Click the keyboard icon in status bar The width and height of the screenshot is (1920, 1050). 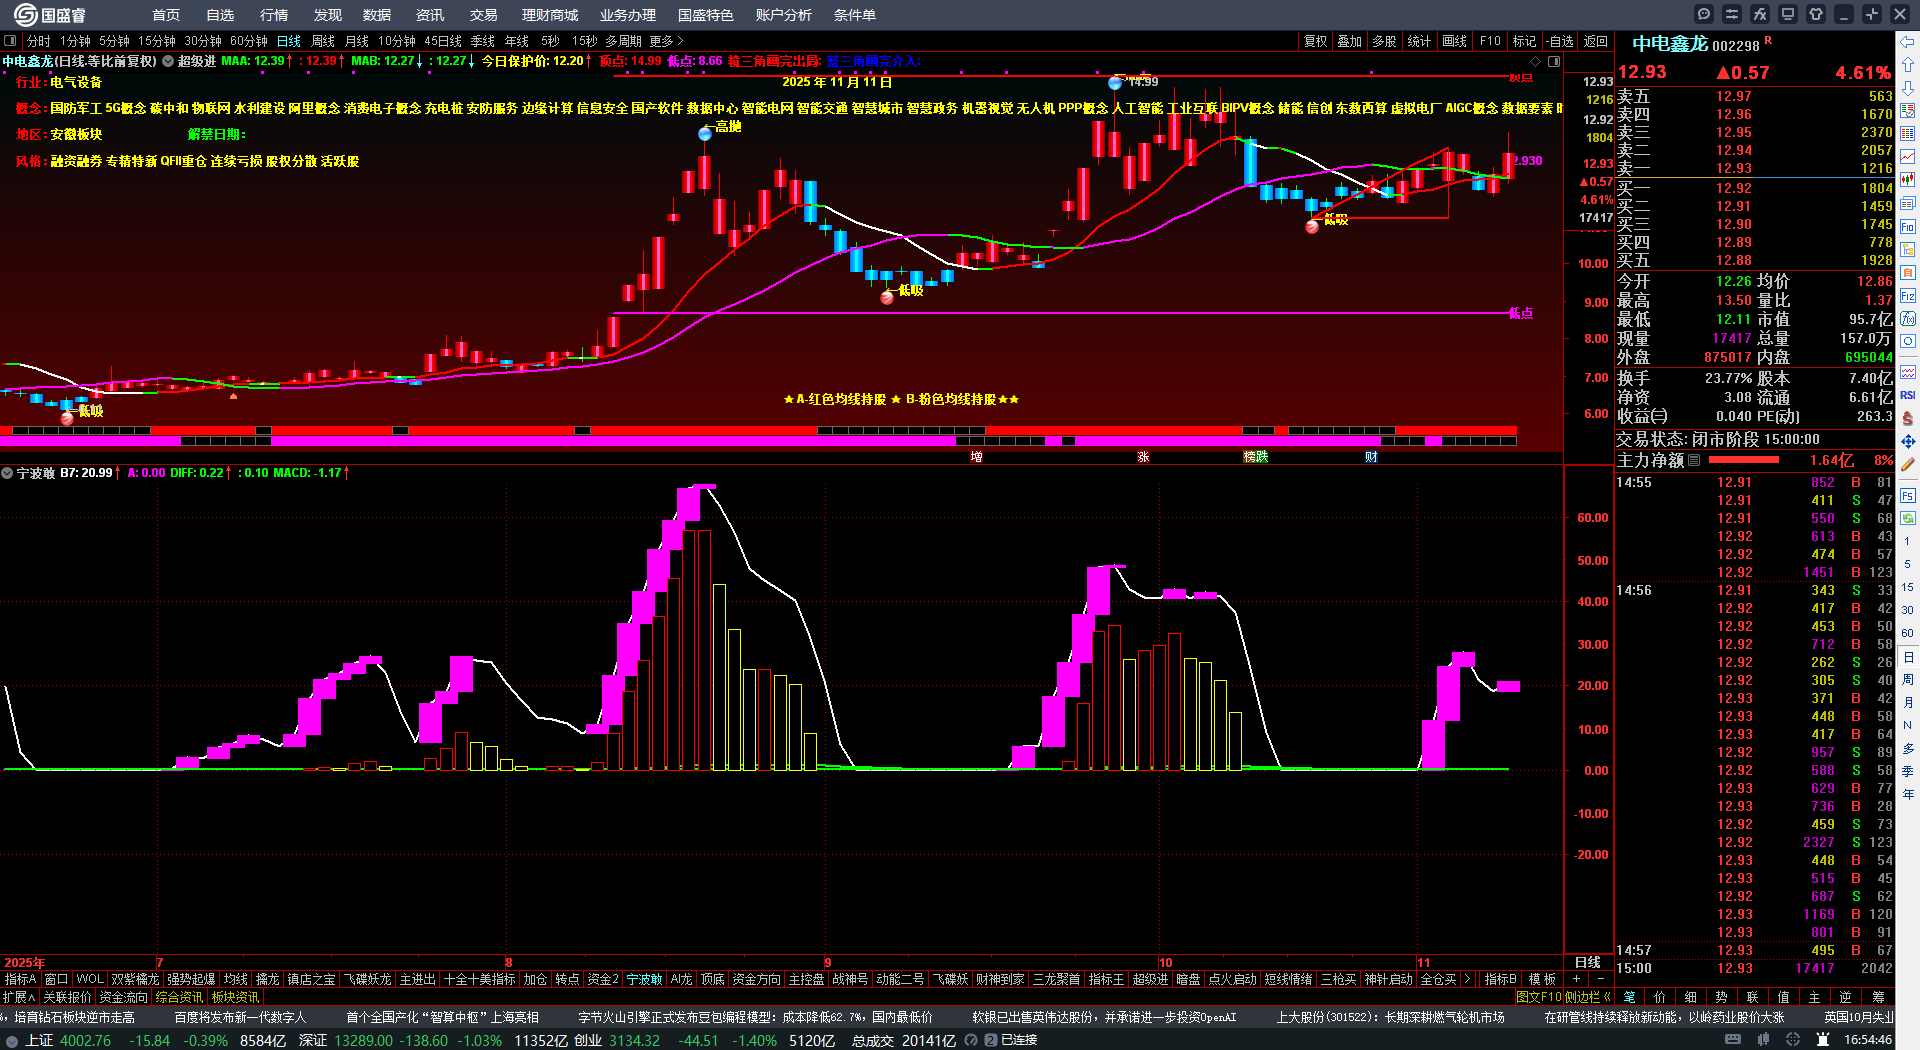click(1733, 1040)
